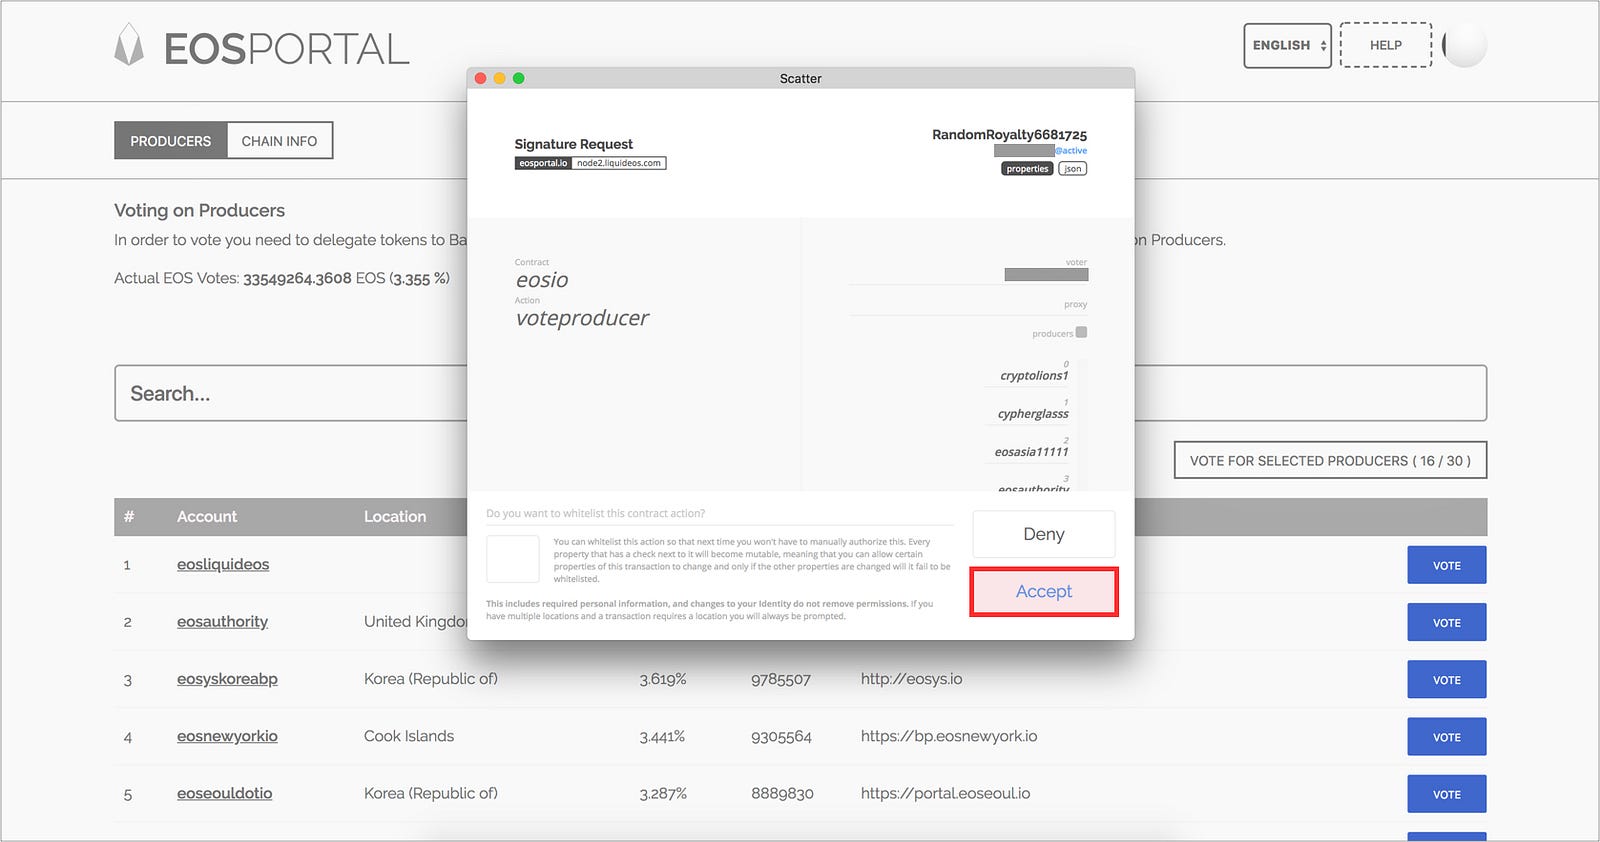
Task: Click the Scatter window title bar
Action: 800,78
